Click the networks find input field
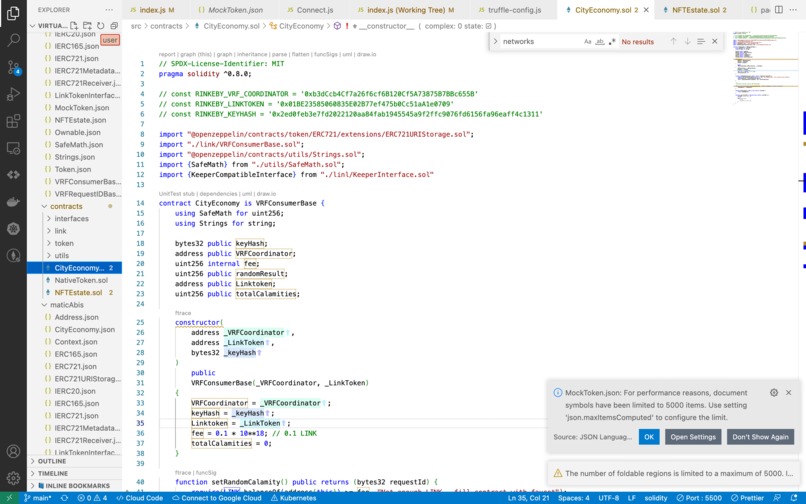The height and width of the screenshot is (504, 806). pos(540,41)
